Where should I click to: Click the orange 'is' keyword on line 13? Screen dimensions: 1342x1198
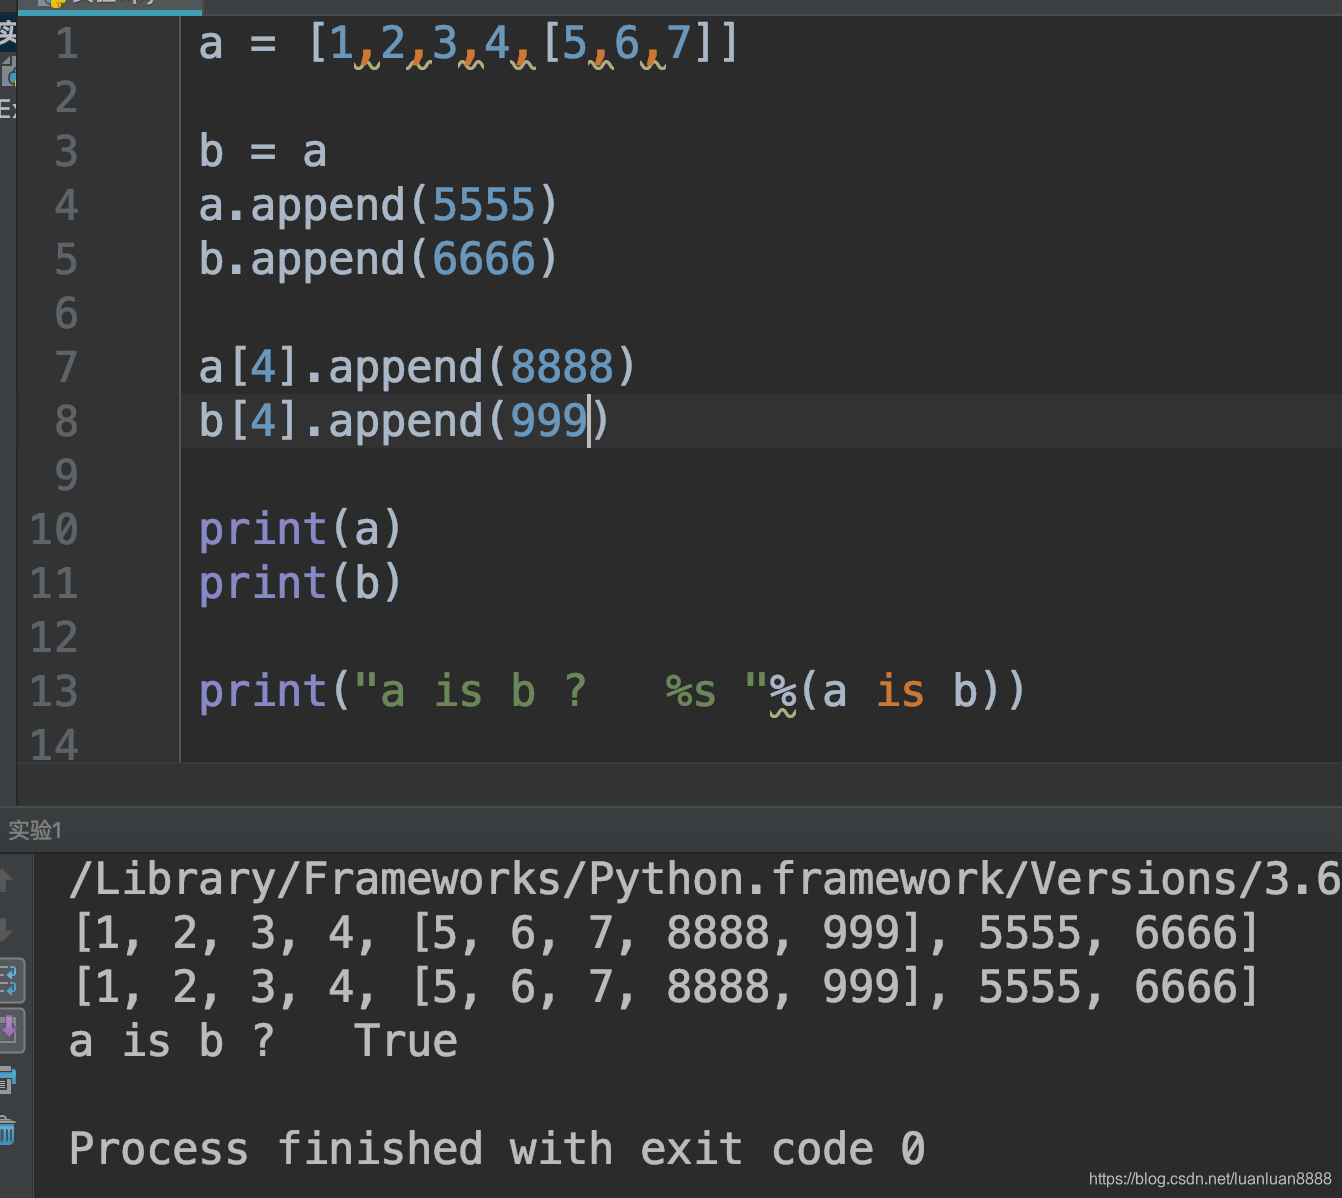click(900, 691)
